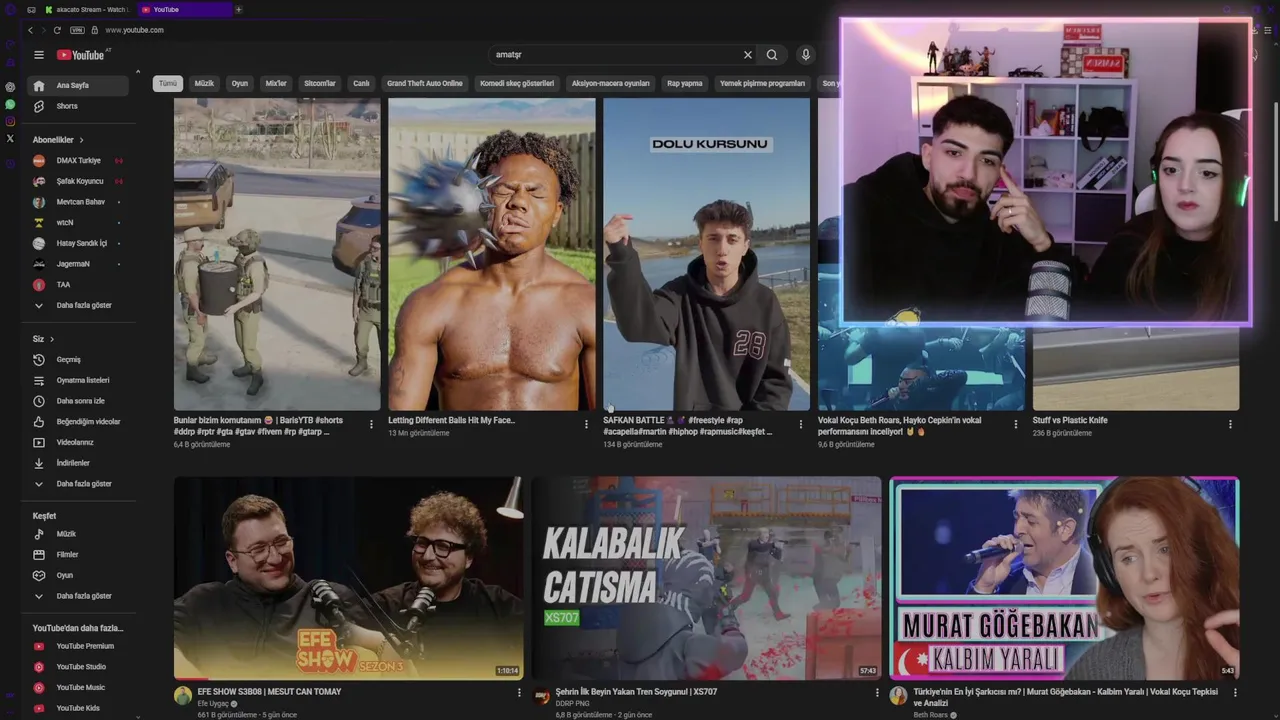Open options menu for SAFKAN BATTLE short
This screenshot has width=1280, height=720.
click(800, 424)
